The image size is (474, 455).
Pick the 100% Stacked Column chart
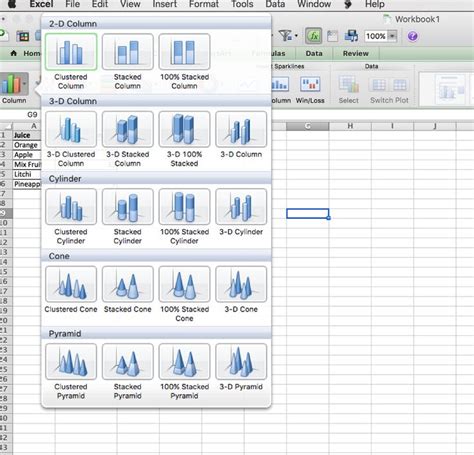pos(184,52)
